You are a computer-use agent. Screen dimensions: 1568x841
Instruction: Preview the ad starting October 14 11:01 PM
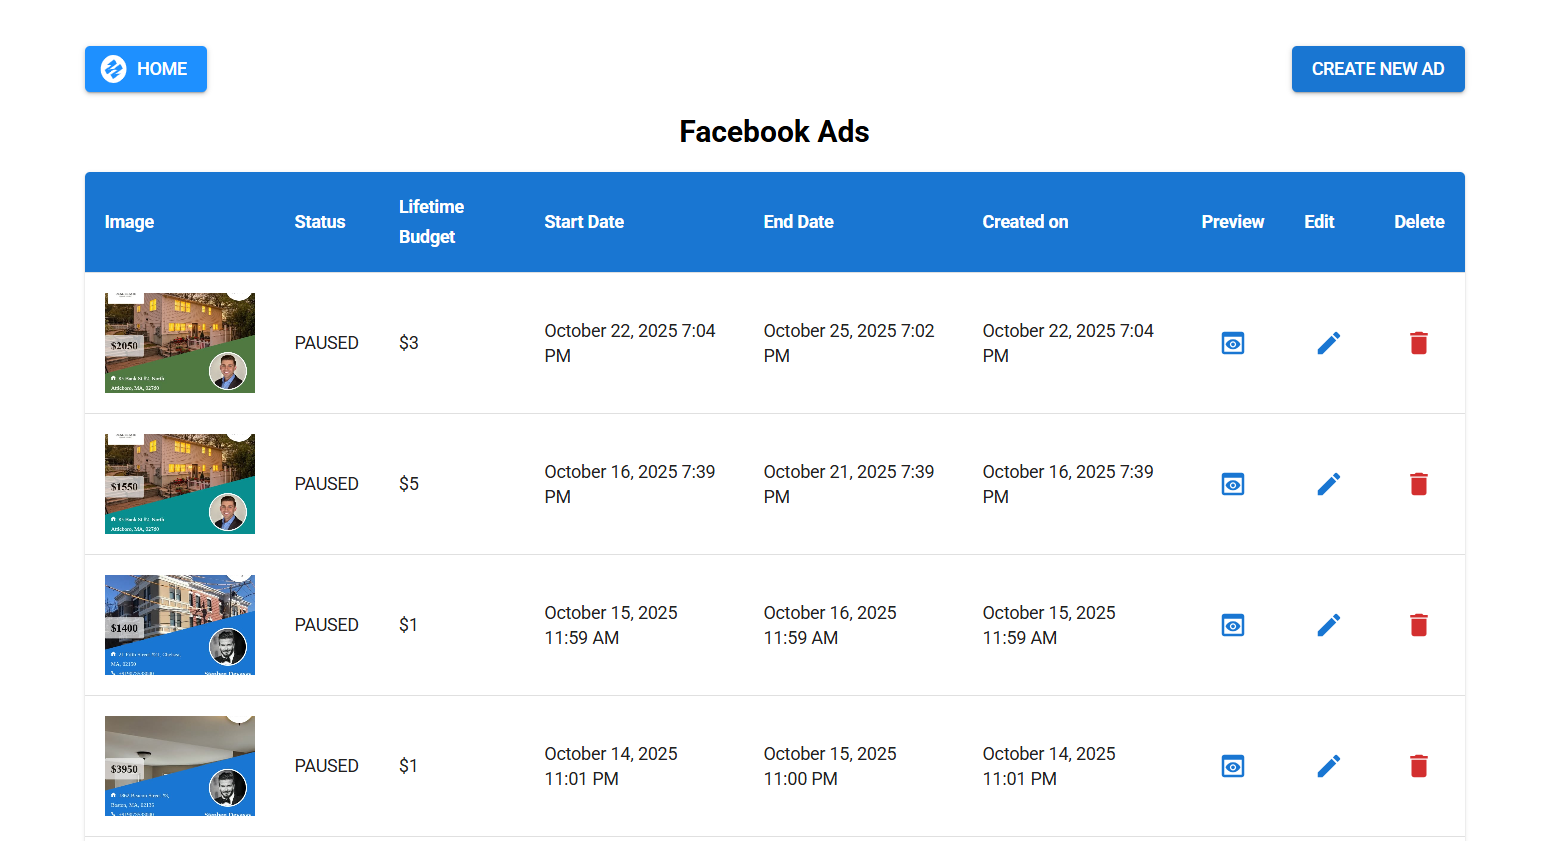pos(1232,766)
